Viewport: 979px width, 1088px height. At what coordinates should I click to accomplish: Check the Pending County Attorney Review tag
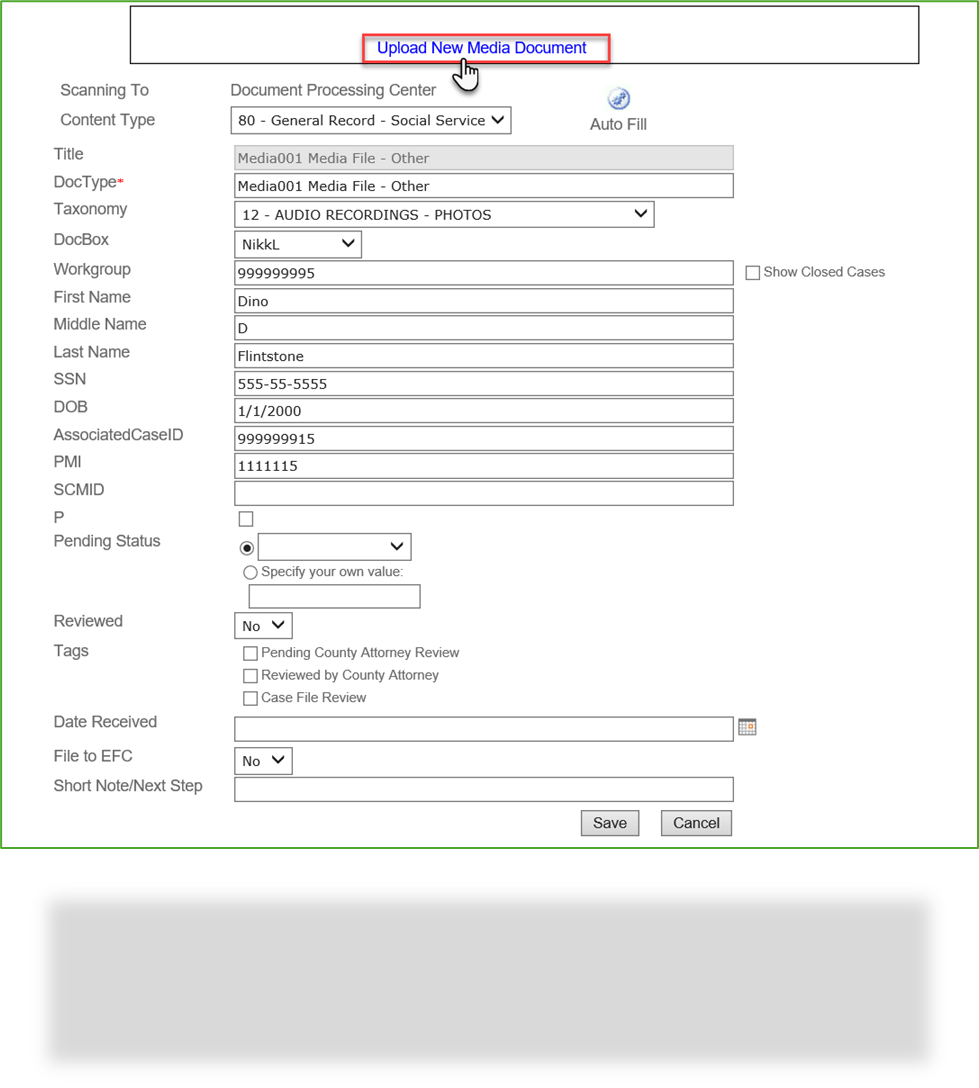click(x=250, y=653)
